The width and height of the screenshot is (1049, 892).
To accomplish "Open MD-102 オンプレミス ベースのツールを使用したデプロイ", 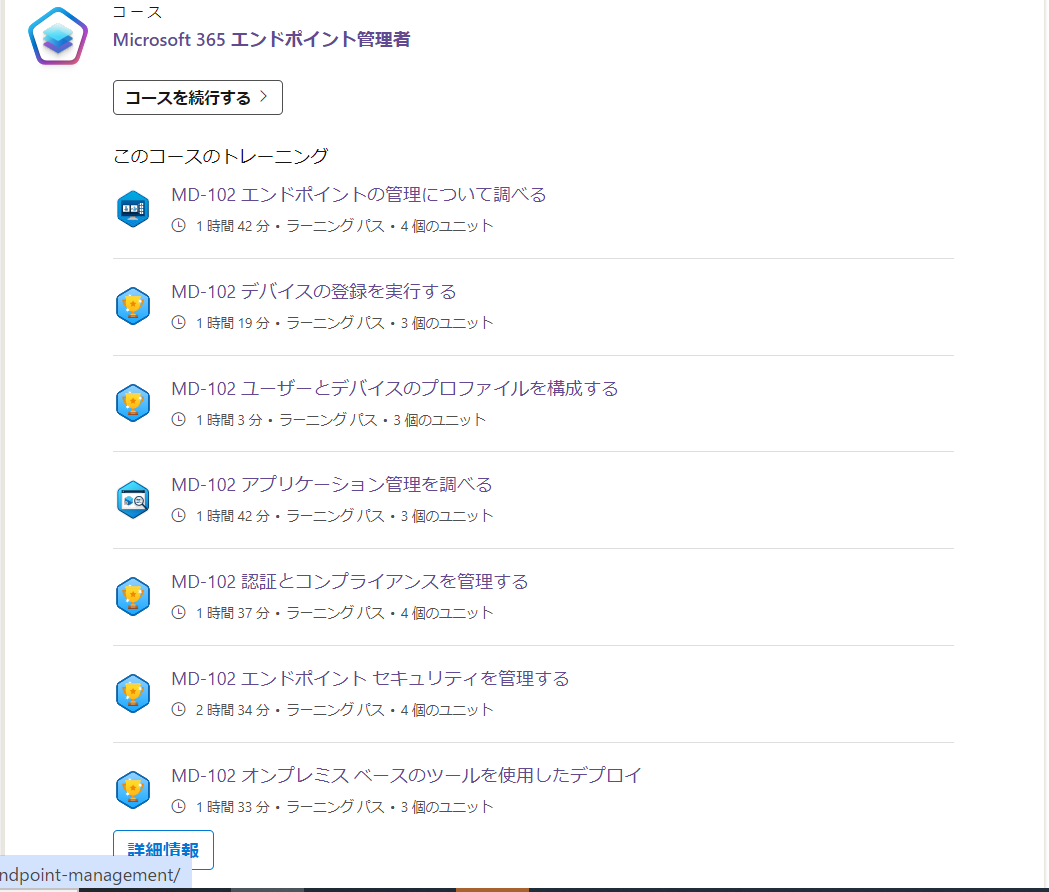I will tap(407, 775).
